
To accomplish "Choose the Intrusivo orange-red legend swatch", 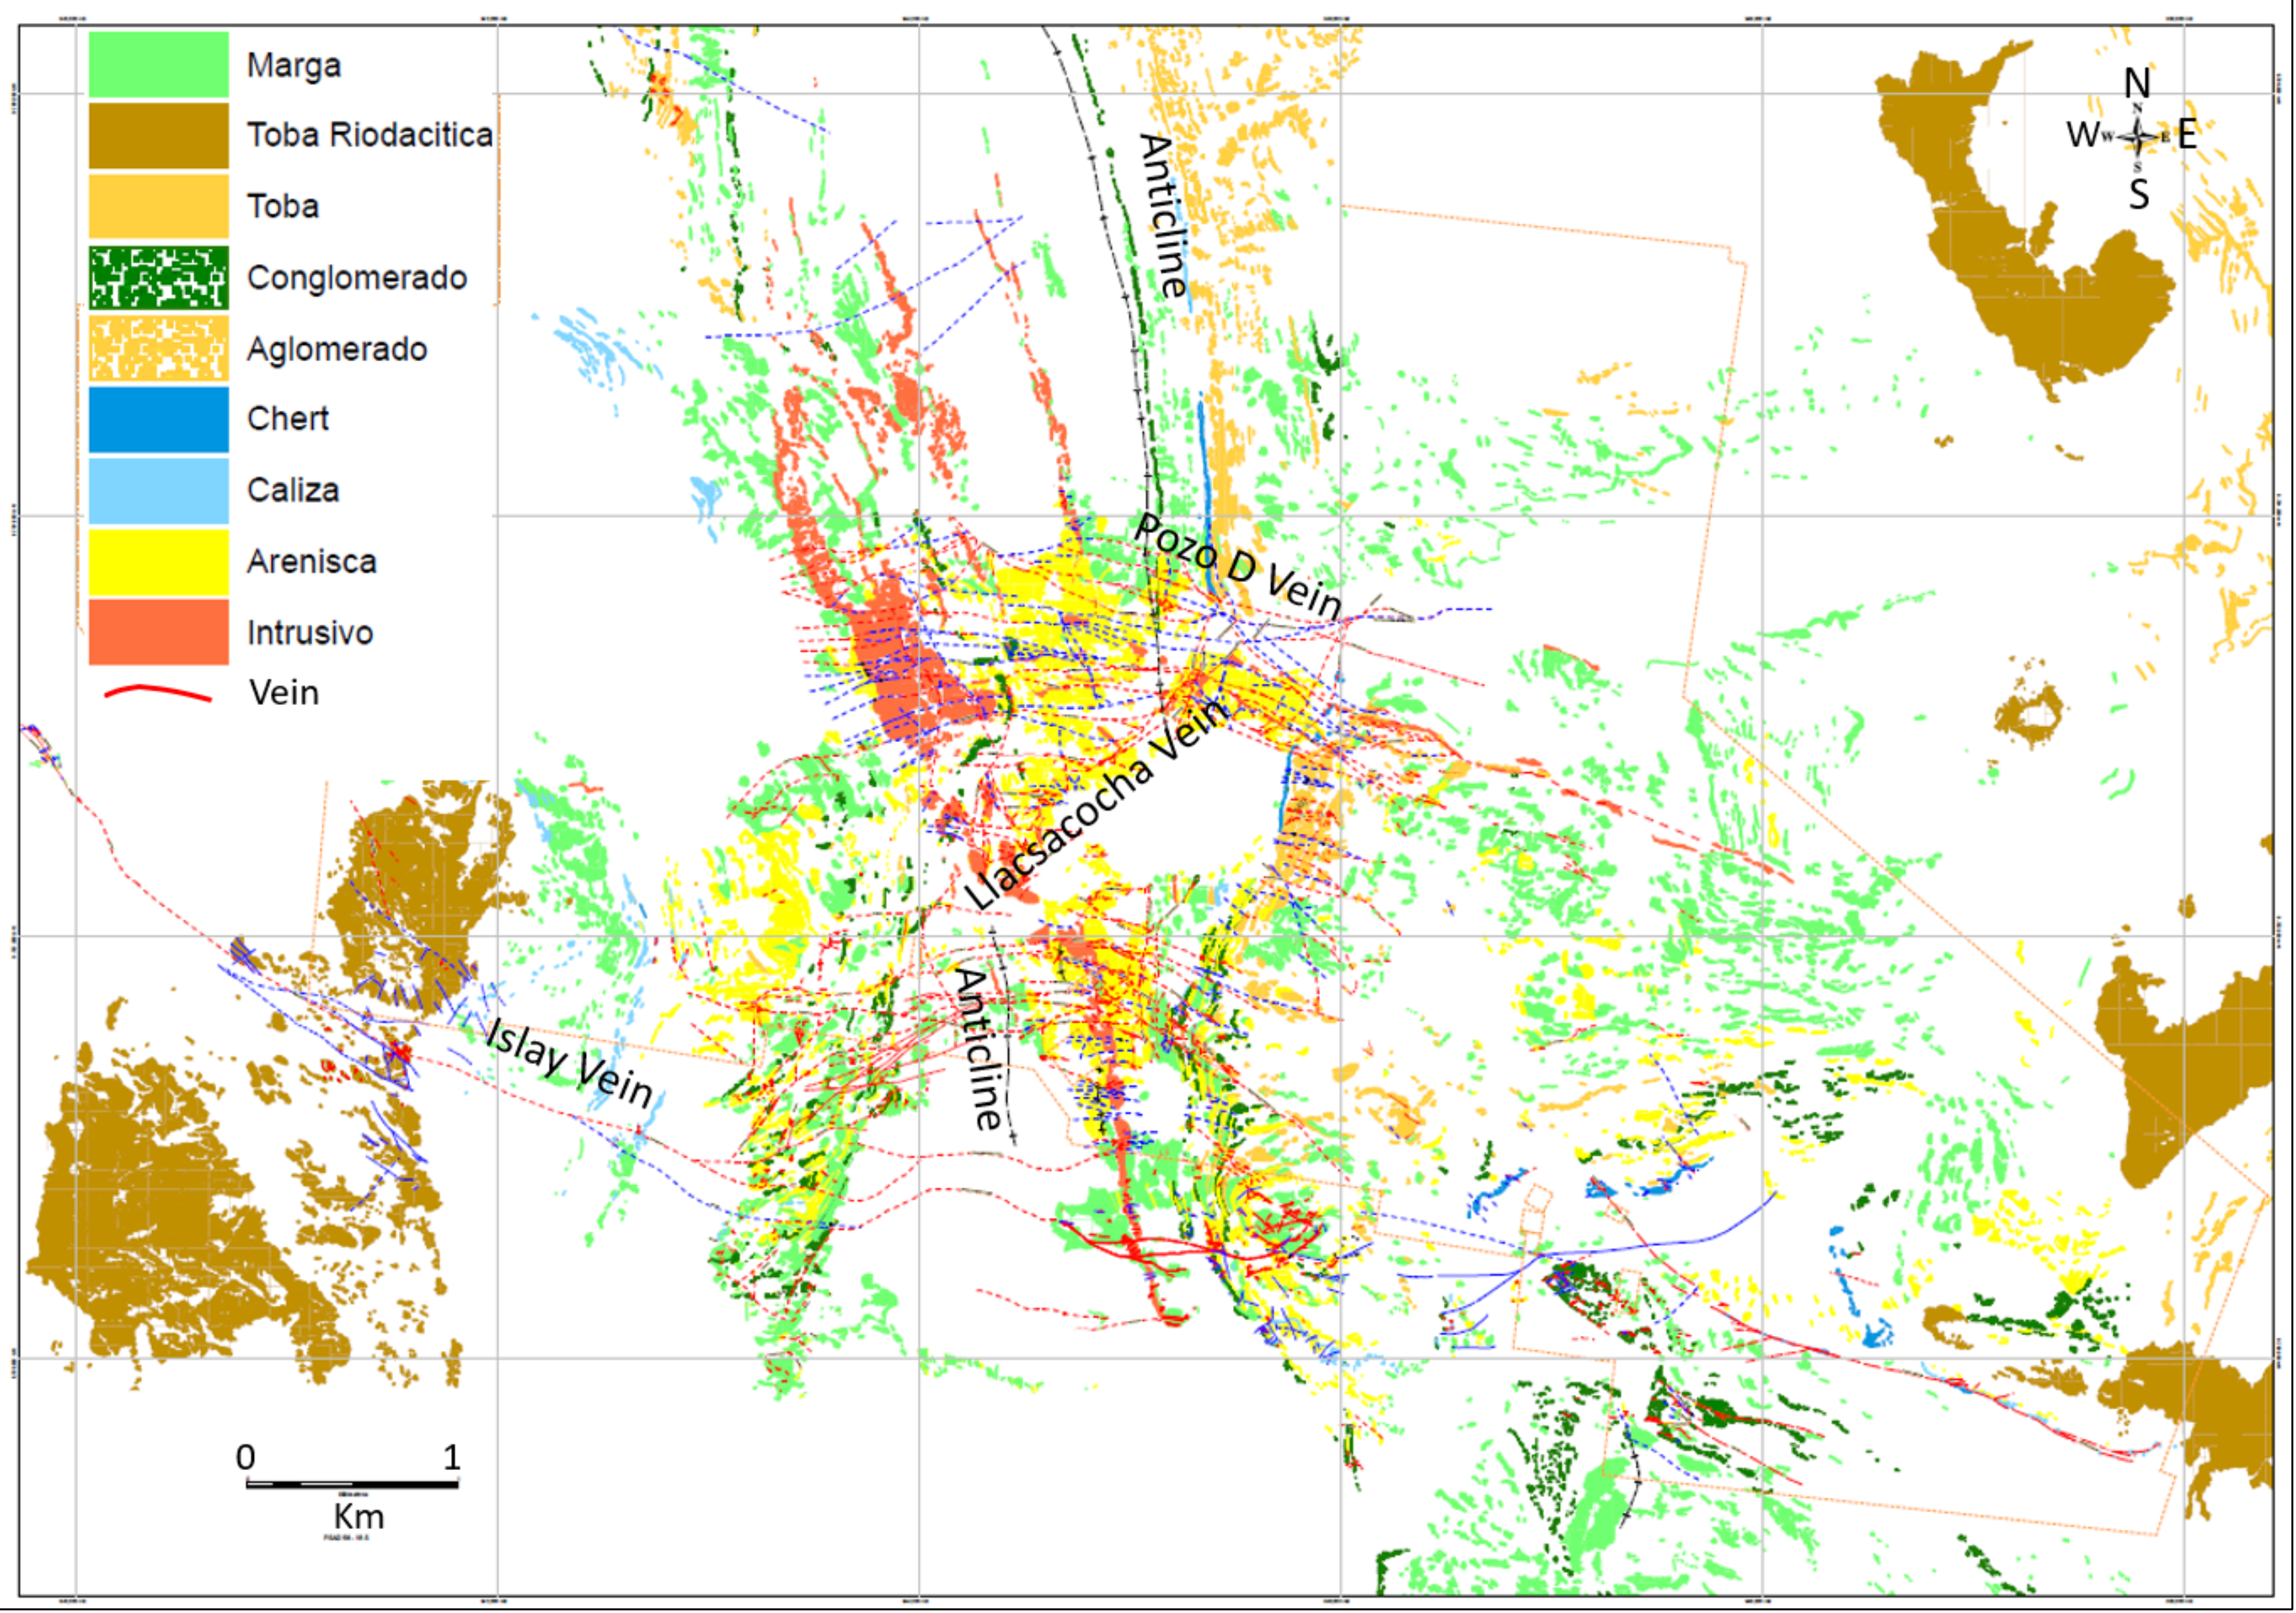I will [x=158, y=632].
